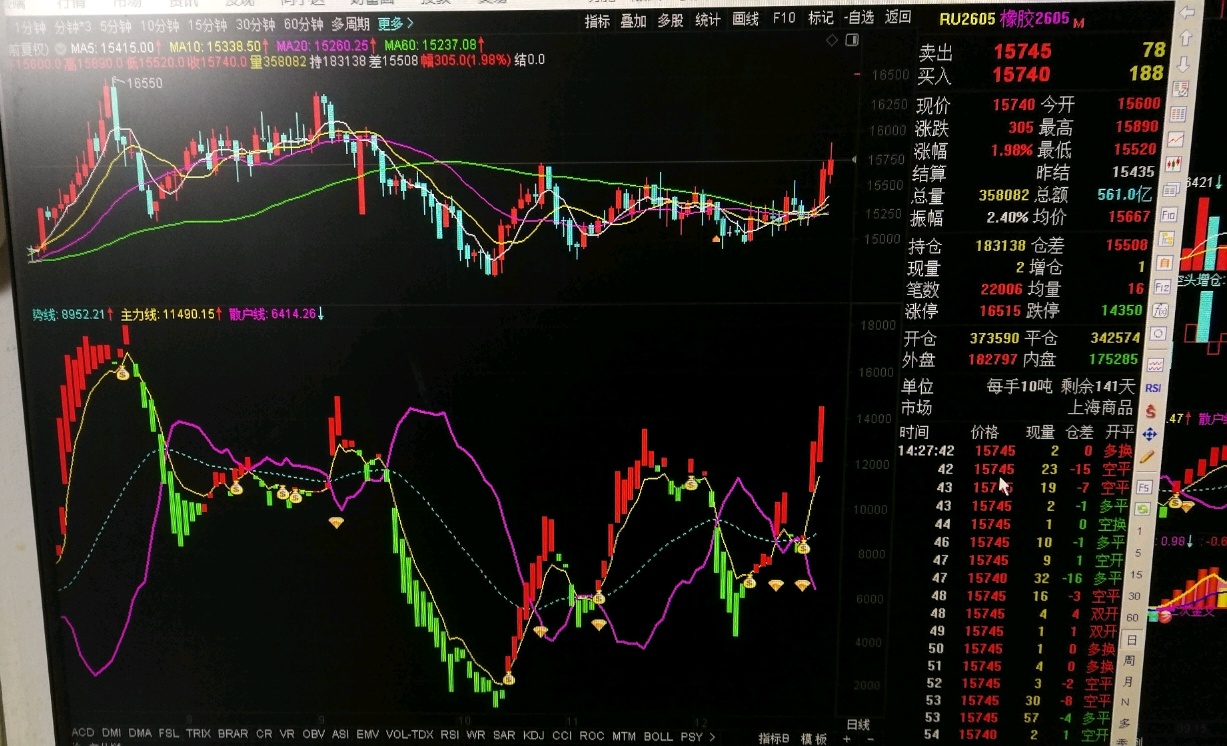Click the 画线 draw-line button

(746, 20)
